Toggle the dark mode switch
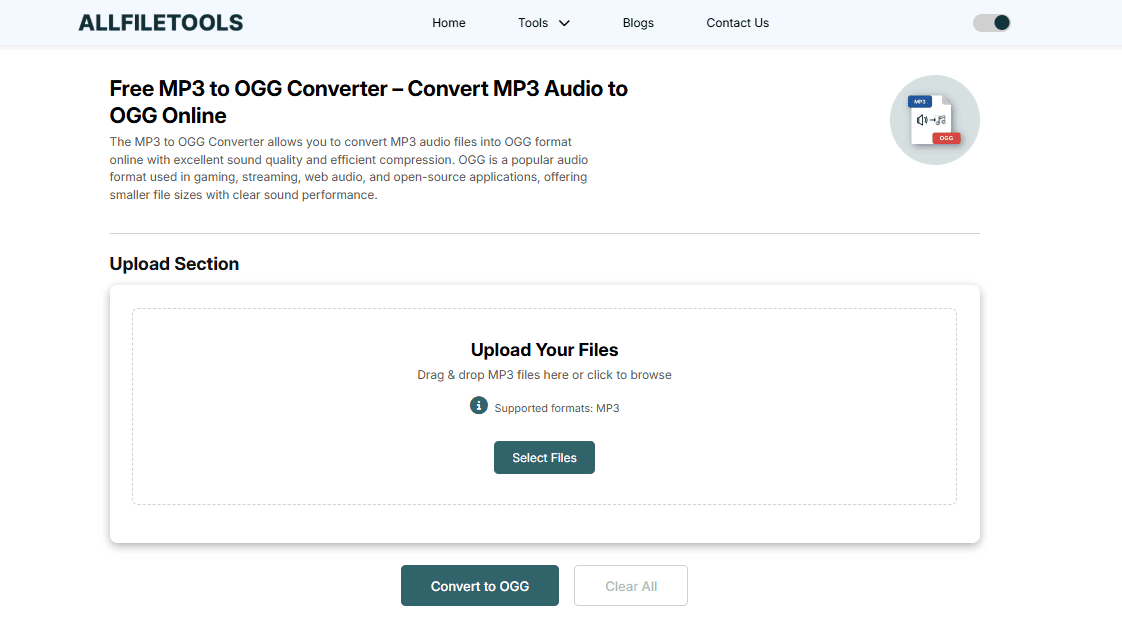This screenshot has width=1122, height=624. [991, 23]
